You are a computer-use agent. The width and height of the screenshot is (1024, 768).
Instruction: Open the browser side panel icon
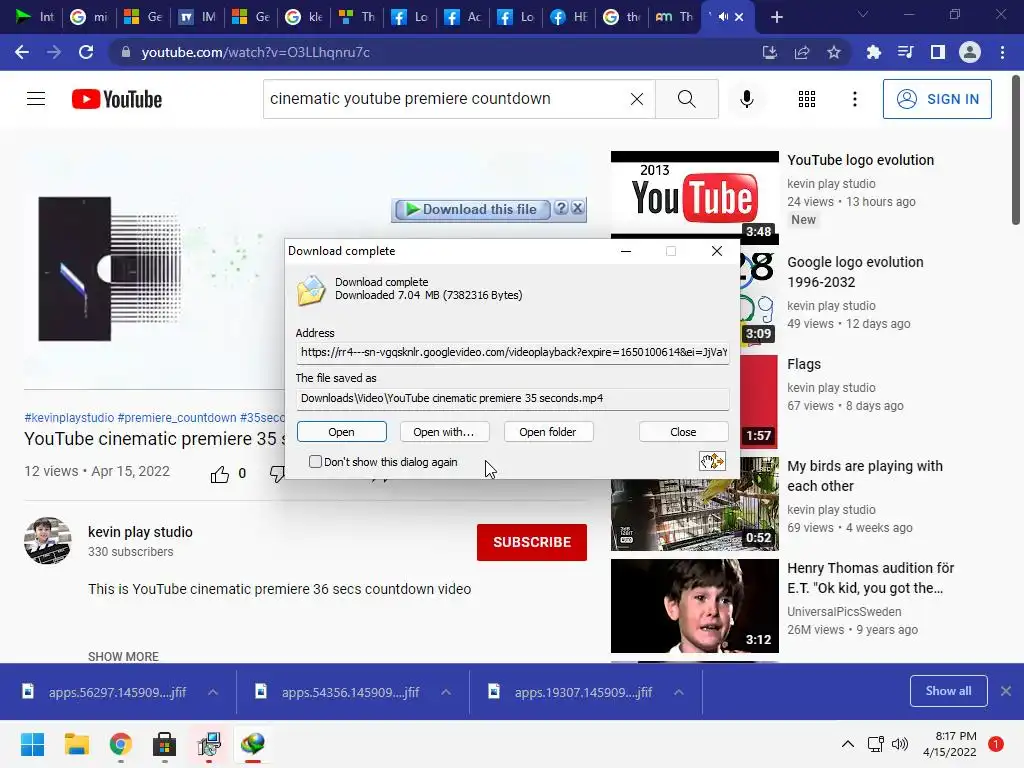point(937,52)
